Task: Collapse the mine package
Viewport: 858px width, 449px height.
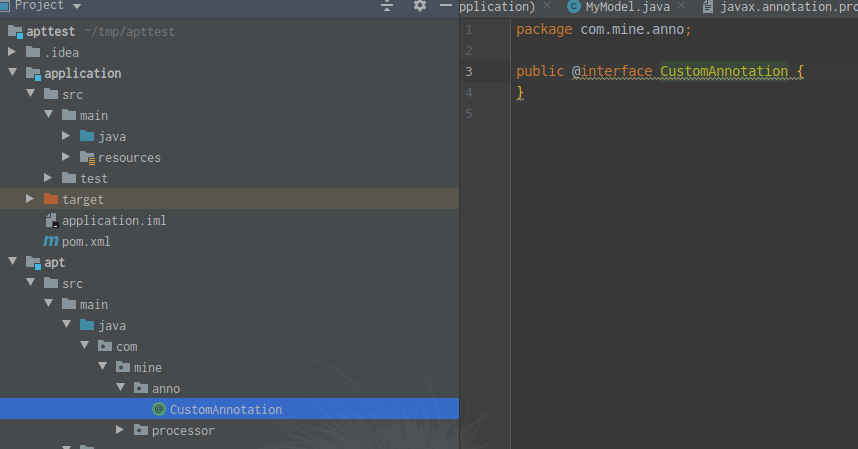Action: coord(103,366)
